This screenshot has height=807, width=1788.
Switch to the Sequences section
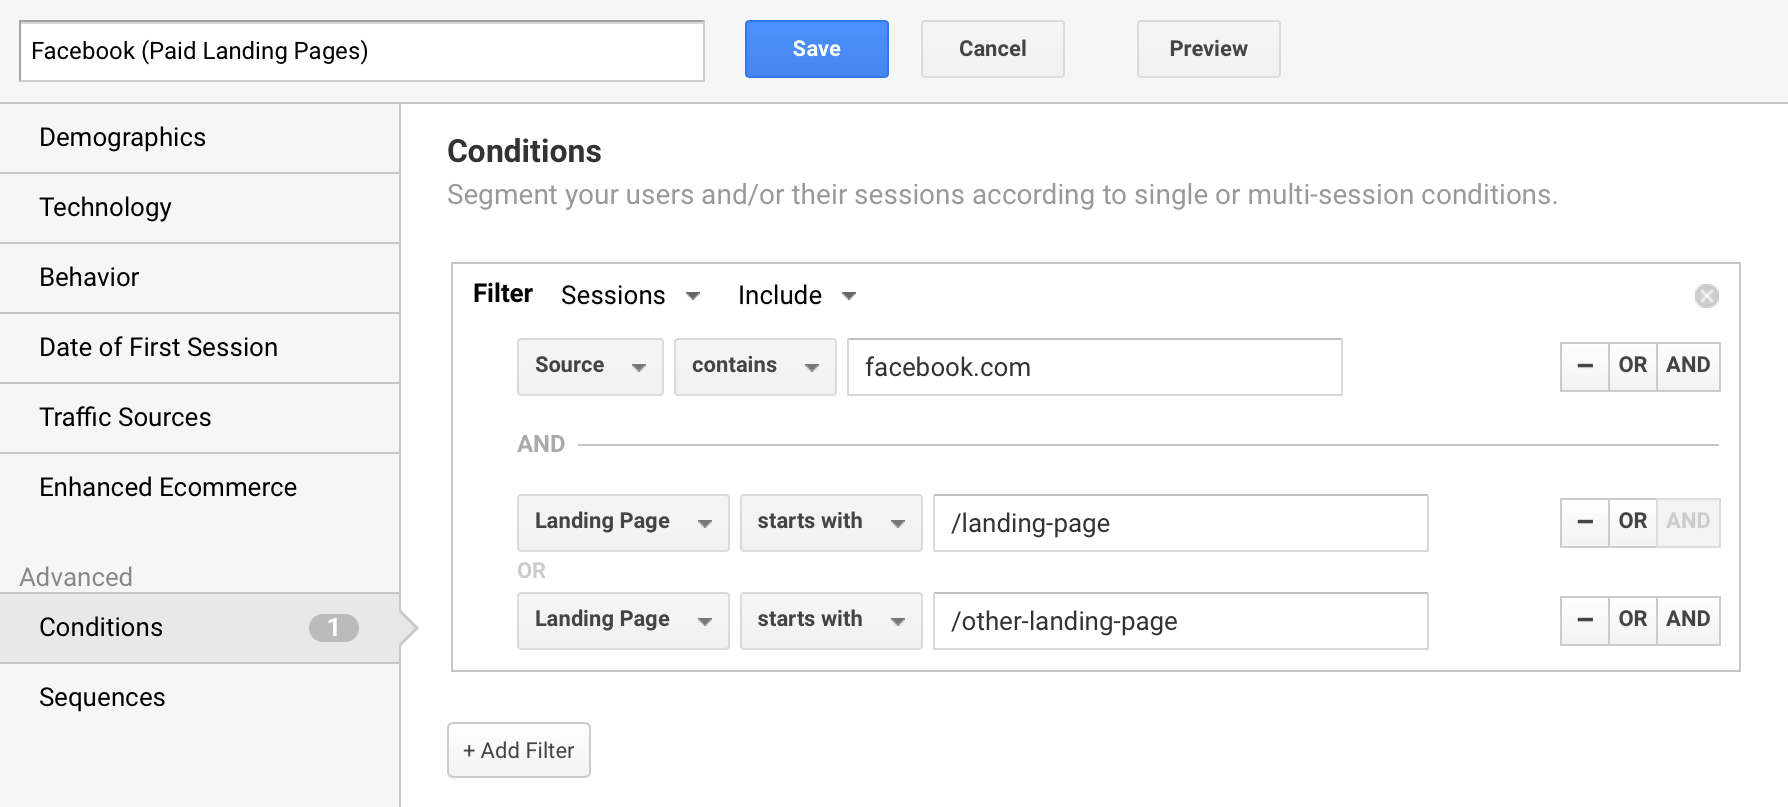(x=102, y=697)
